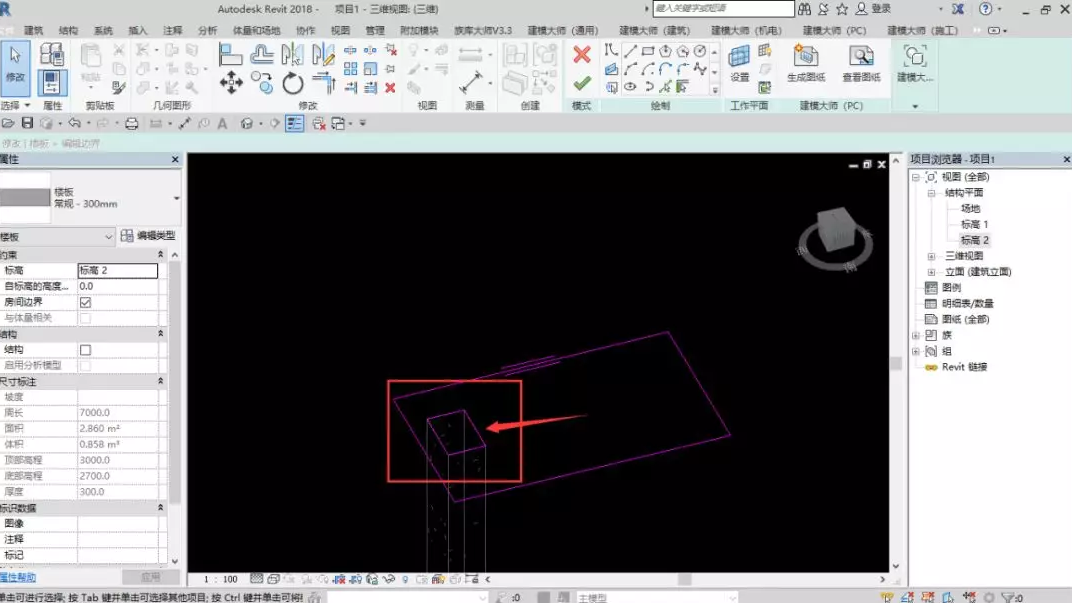Switch to the 视图 (View) ribbon tab
1072x603 pixels.
click(x=340, y=31)
